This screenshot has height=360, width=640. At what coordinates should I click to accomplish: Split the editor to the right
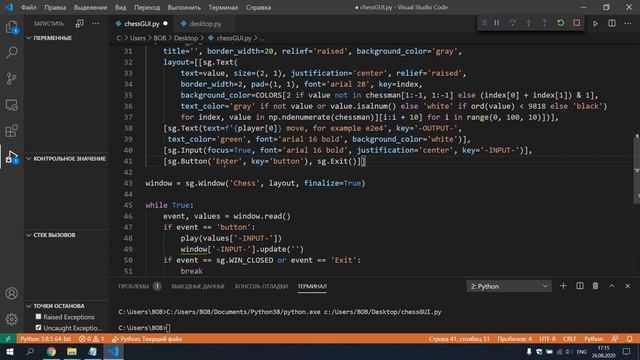[x=611, y=24]
